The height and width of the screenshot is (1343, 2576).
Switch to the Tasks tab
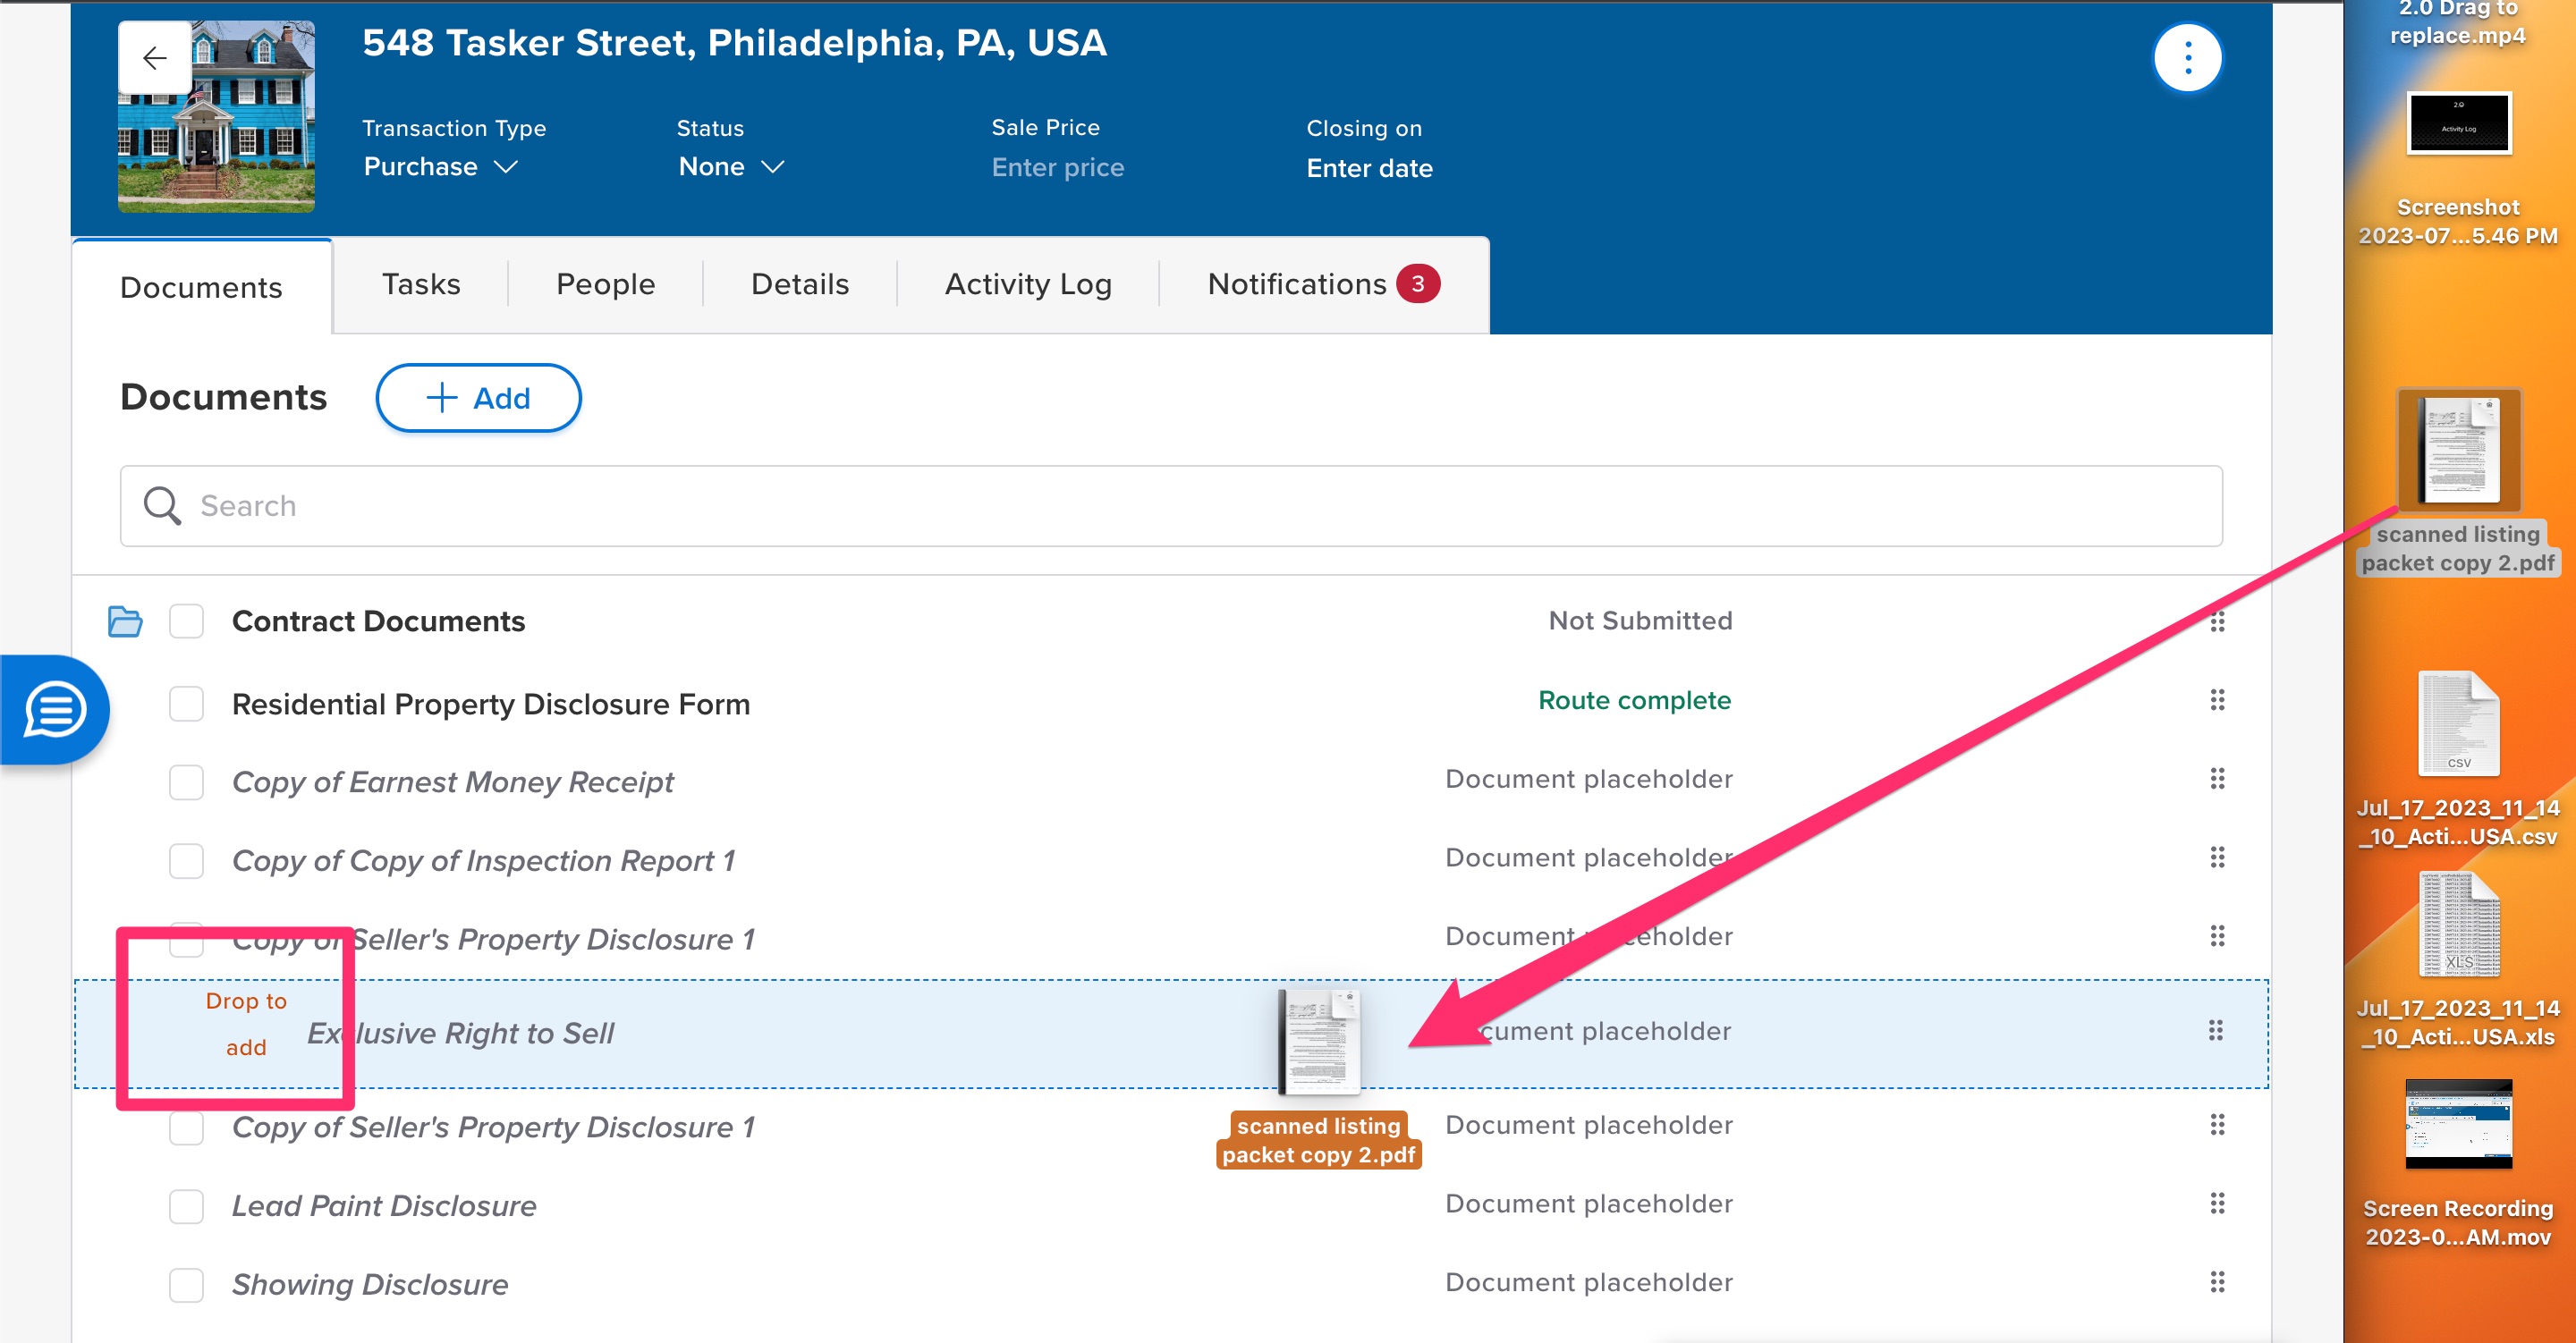click(421, 285)
